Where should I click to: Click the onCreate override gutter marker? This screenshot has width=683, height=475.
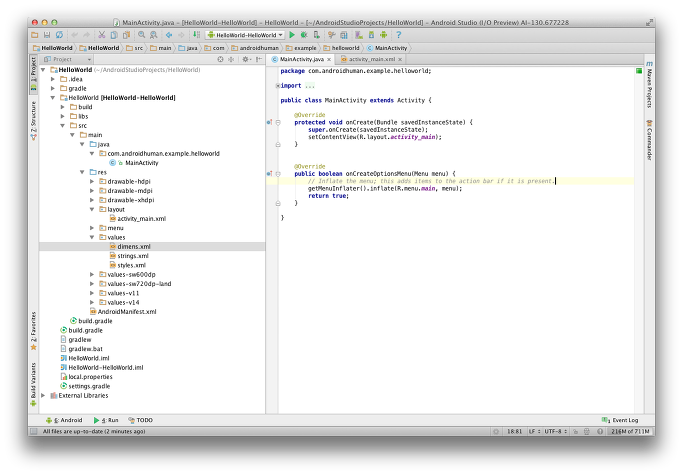pyautogui.click(x=269, y=122)
